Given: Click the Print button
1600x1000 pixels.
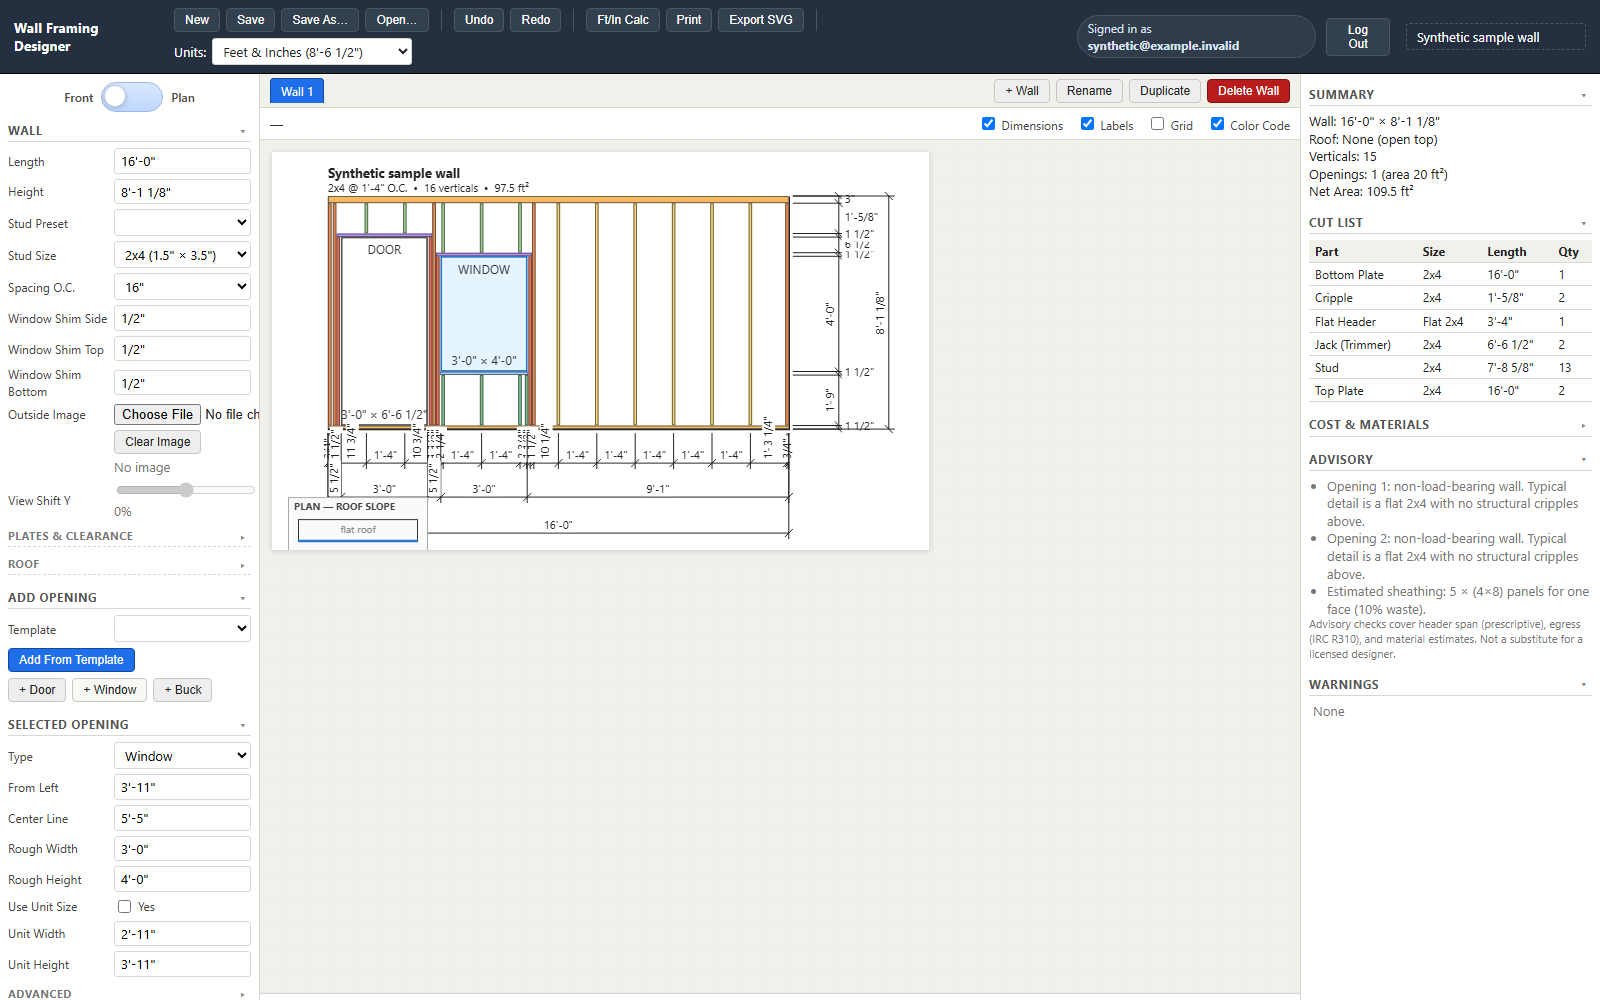Looking at the screenshot, I should 689,20.
